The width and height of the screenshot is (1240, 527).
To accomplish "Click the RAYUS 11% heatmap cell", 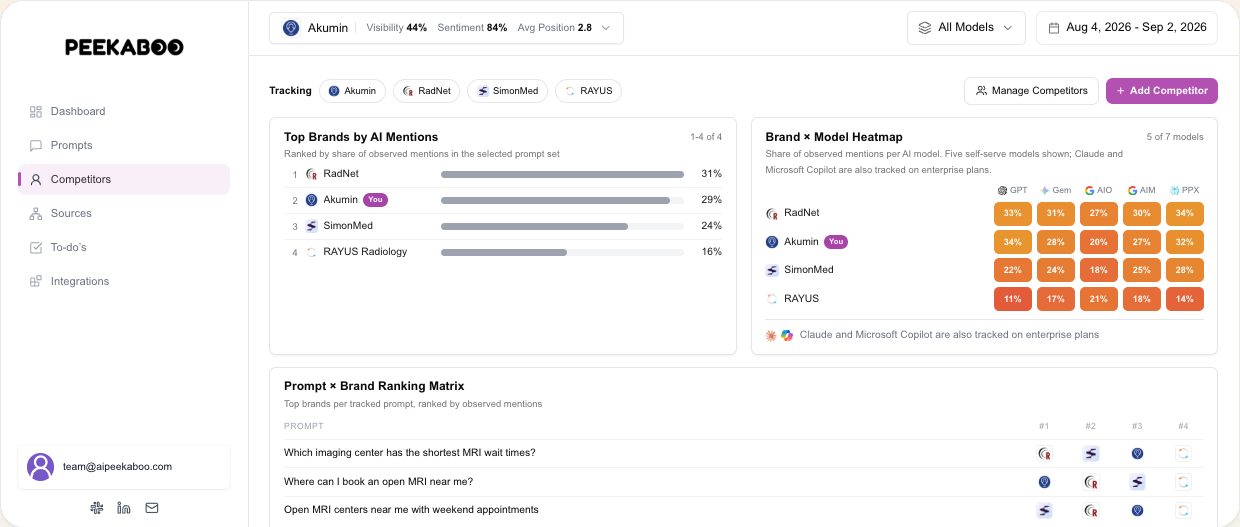I will (1012, 299).
